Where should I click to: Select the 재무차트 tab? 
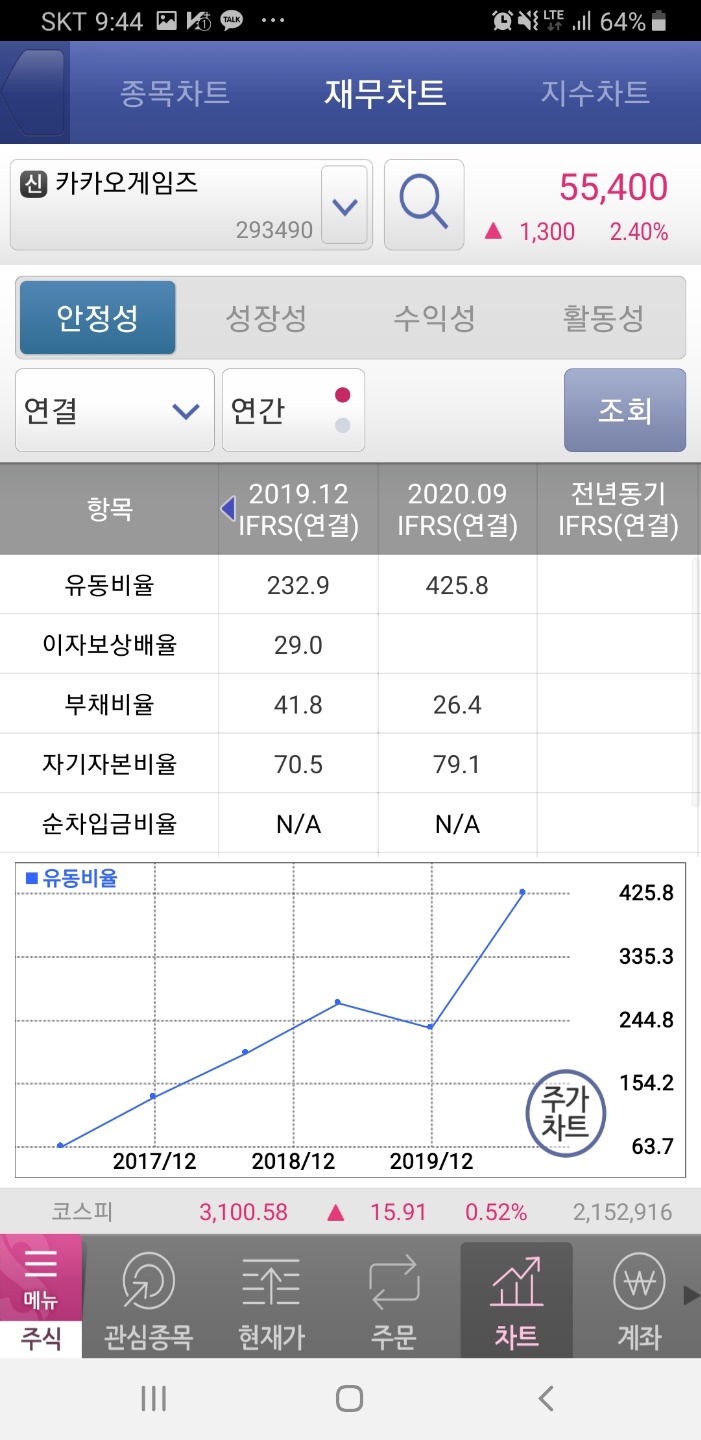pyautogui.click(x=385, y=93)
